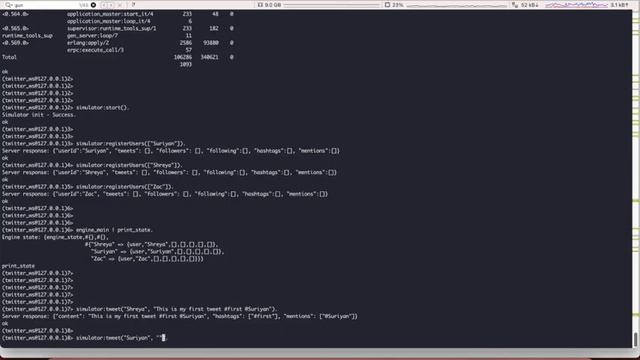Click the CPU status bar icon

(387, 5)
